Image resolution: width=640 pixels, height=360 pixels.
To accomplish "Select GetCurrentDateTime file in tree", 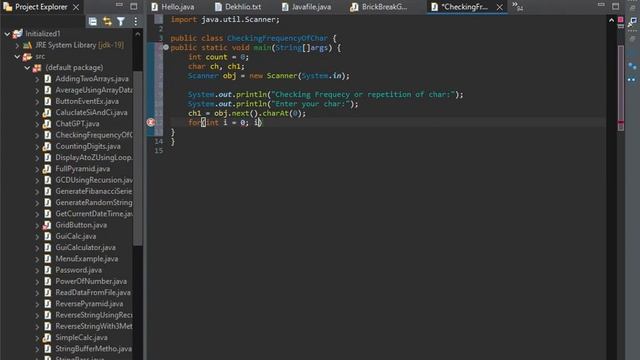I will coord(94,214).
